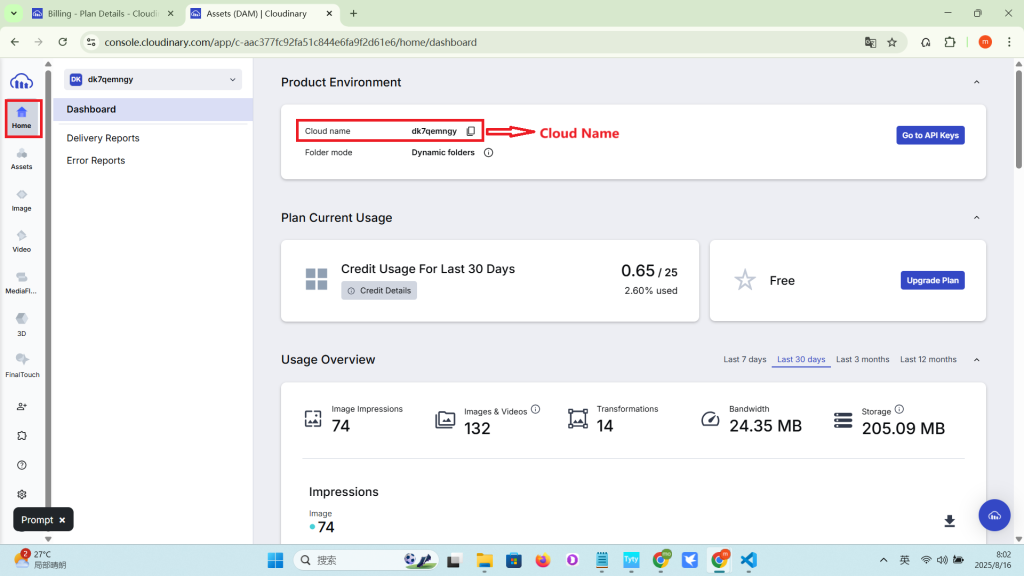Open Credit Details
The width and height of the screenshot is (1024, 576).
[x=379, y=291]
